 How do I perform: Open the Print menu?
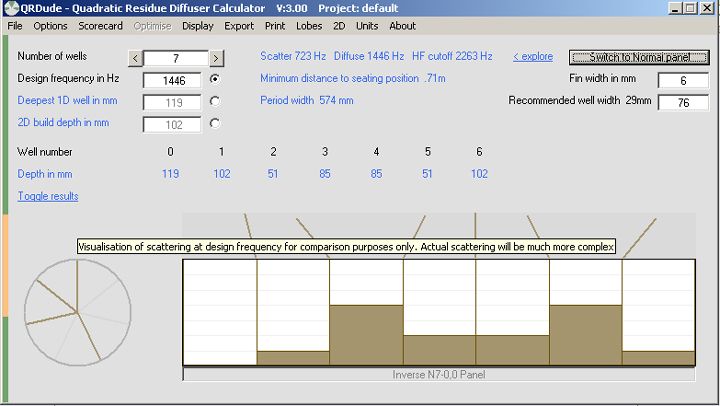(x=275, y=26)
